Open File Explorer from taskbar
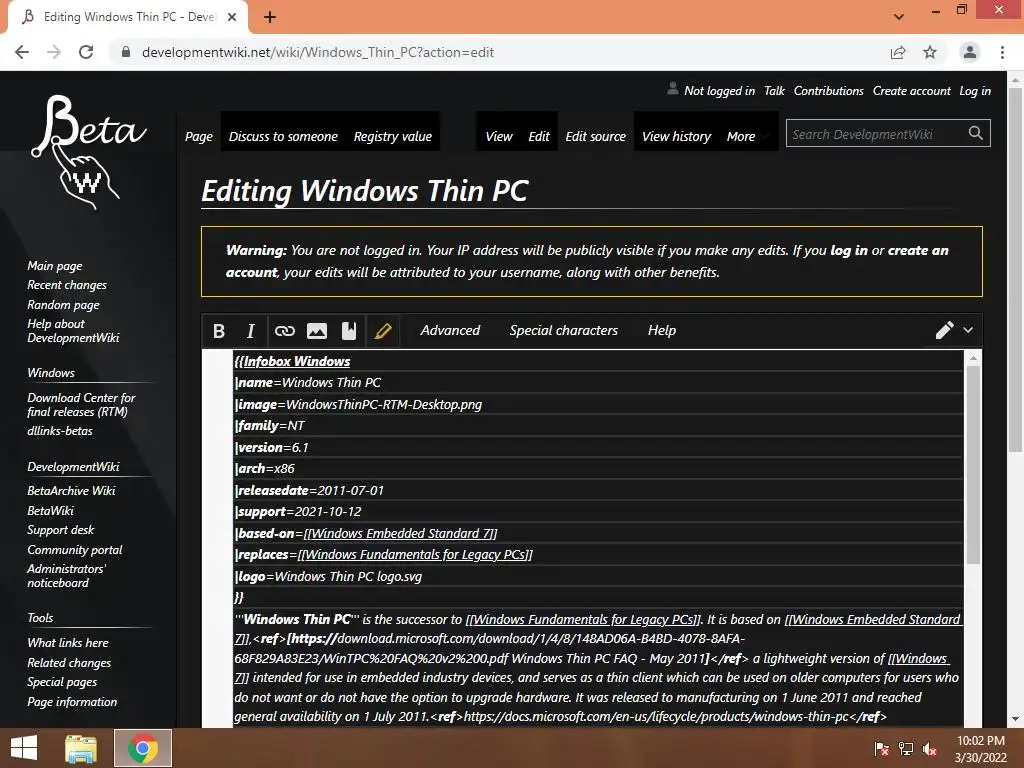This screenshot has width=1024, height=768. 81,748
